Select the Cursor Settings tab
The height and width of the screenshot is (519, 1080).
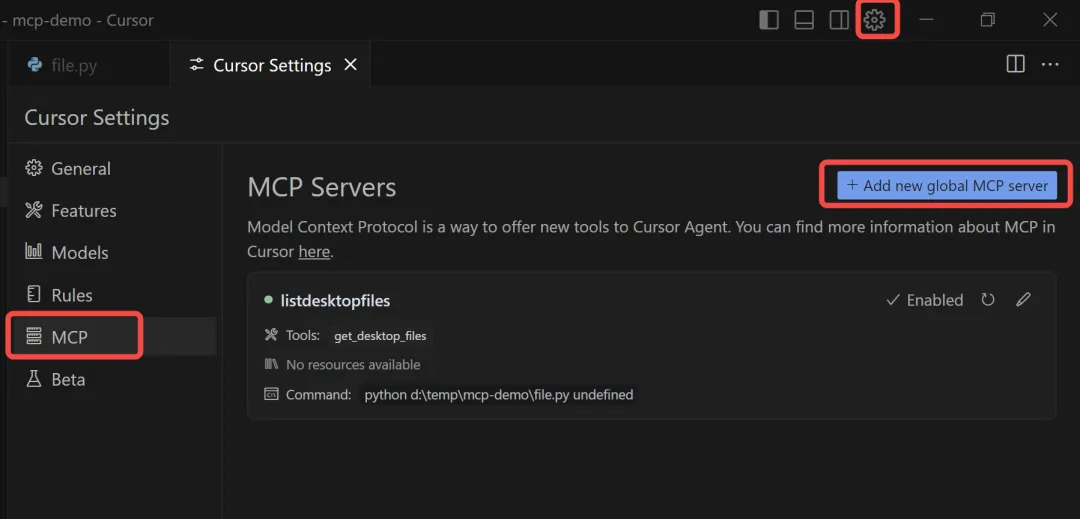coord(270,65)
